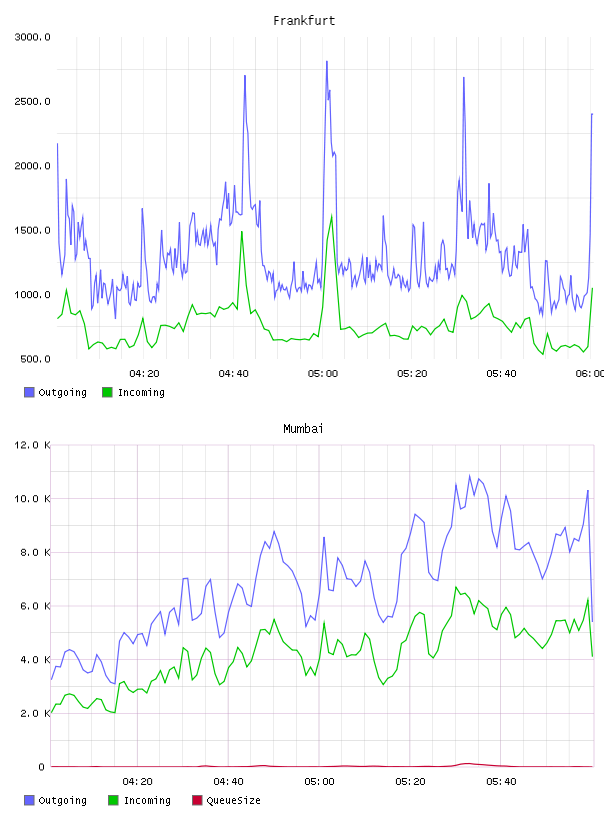Click the 3000.0 axis label in Frankfurt chart

click(x=32, y=37)
